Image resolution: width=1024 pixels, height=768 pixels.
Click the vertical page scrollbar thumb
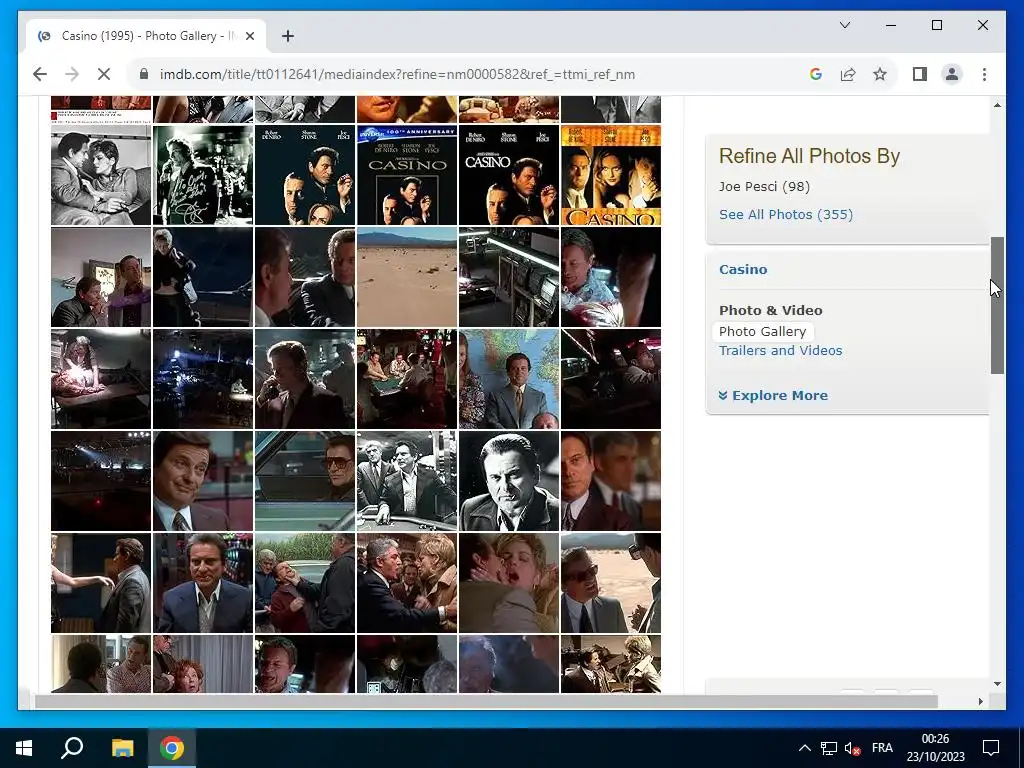point(997,305)
